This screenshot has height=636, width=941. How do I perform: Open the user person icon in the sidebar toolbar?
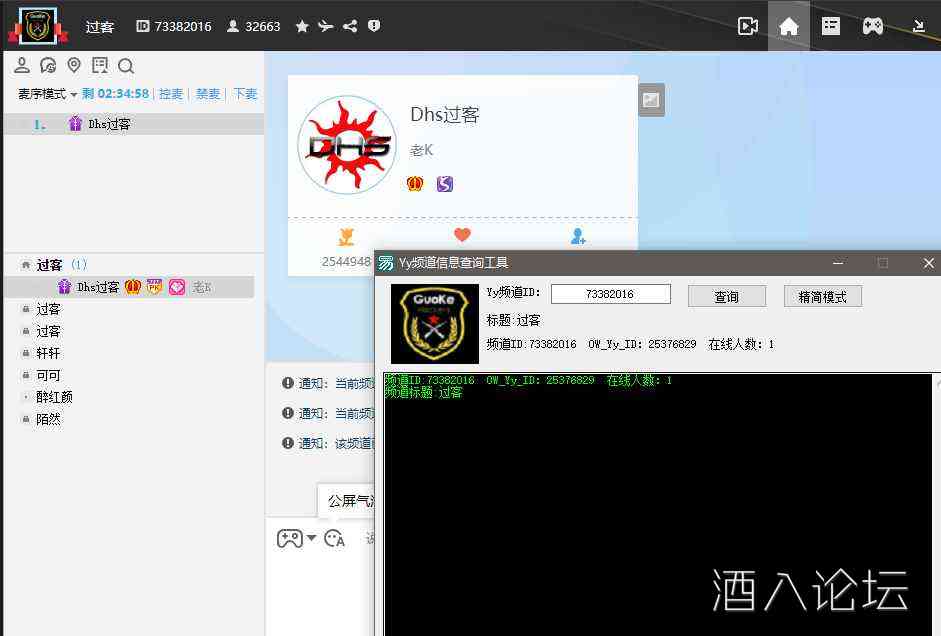(22, 65)
